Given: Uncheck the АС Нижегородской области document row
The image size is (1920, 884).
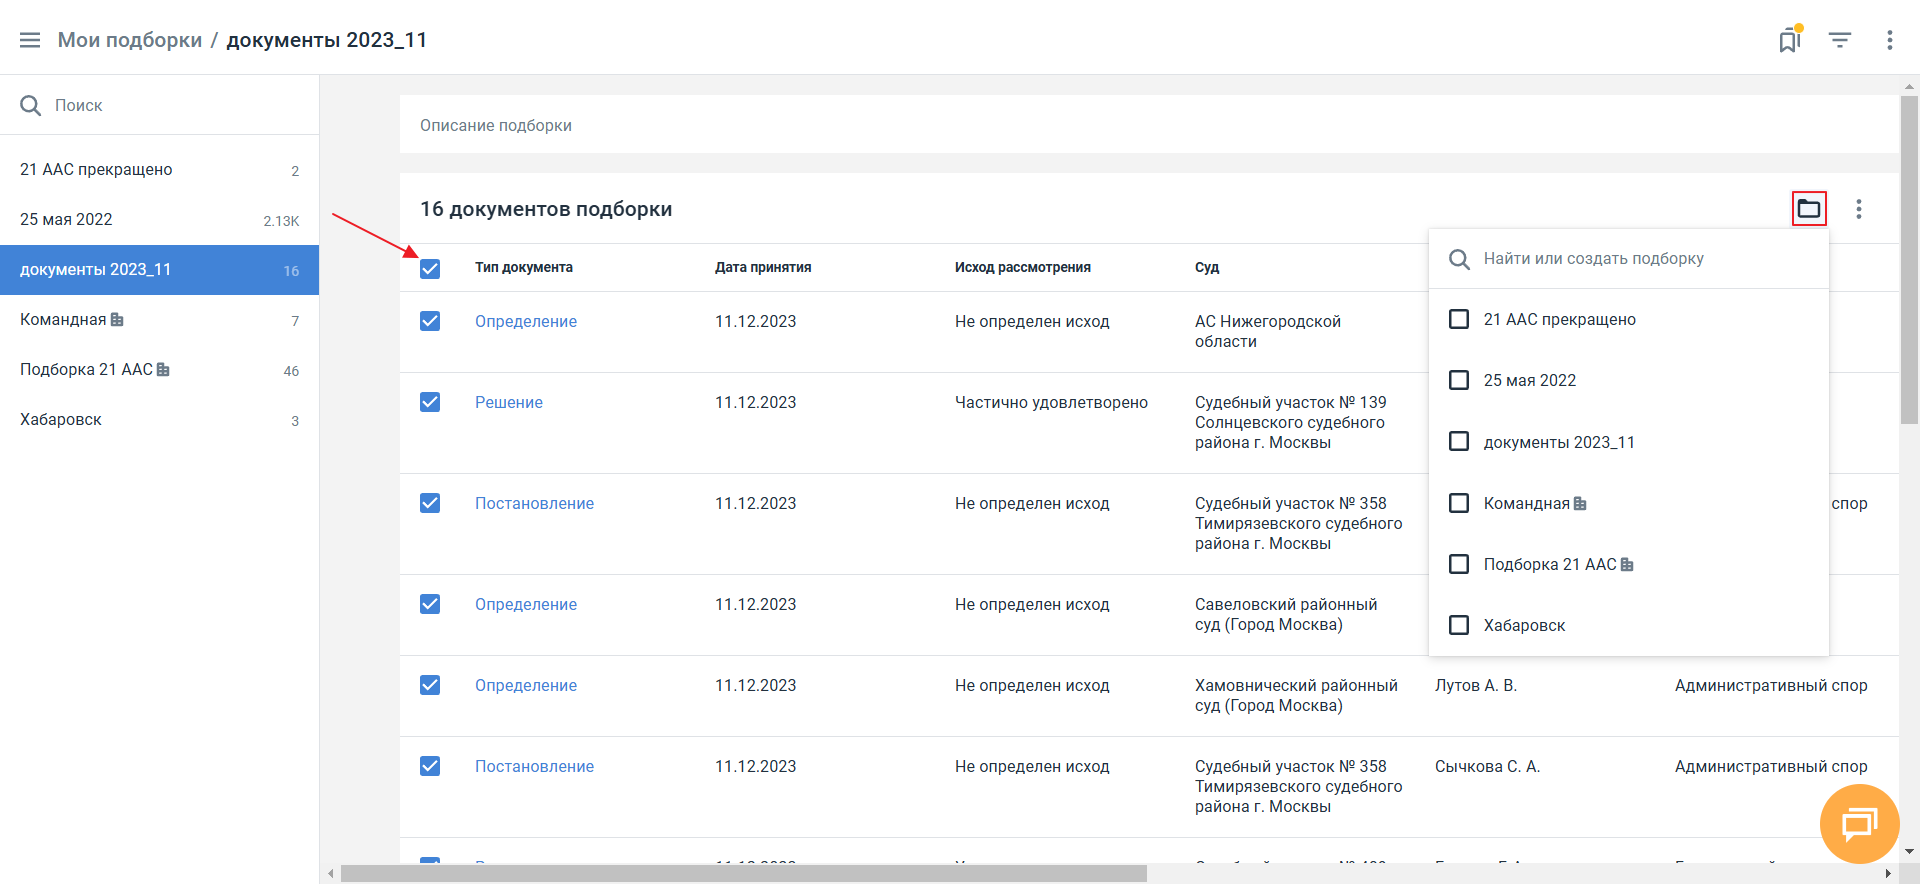Looking at the screenshot, I should pos(430,321).
